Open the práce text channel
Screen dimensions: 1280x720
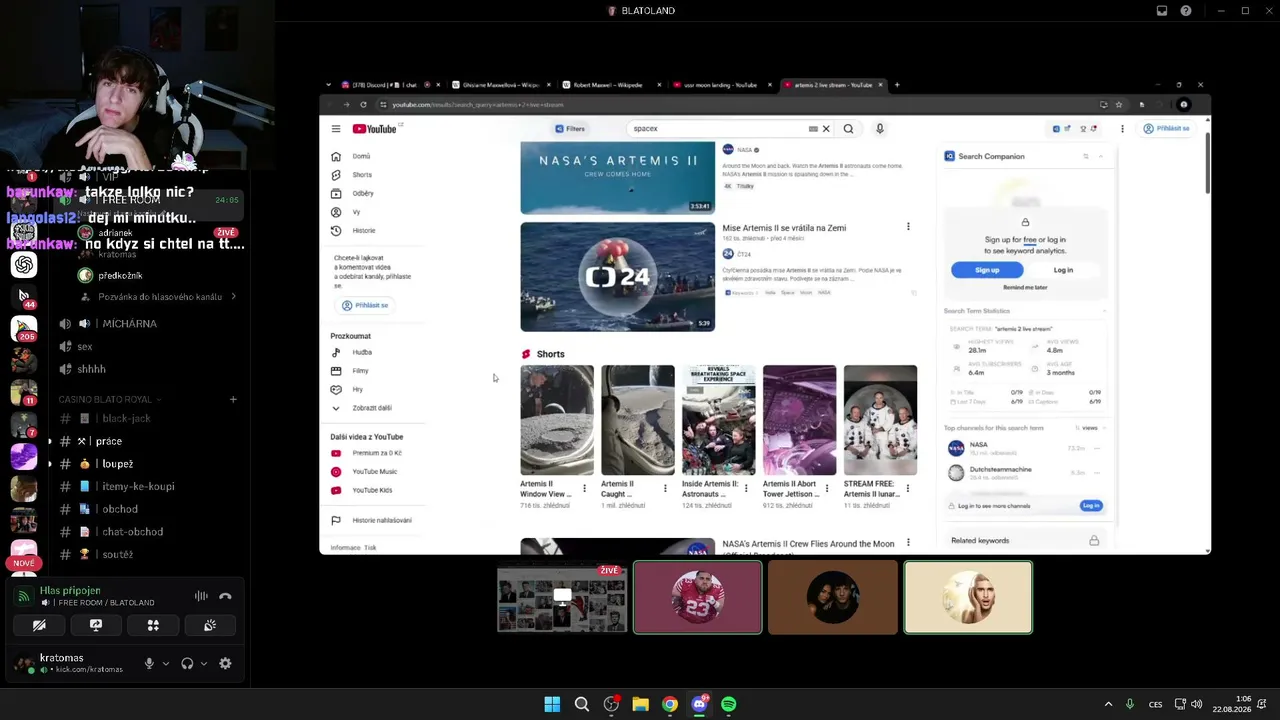tap(108, 442)
